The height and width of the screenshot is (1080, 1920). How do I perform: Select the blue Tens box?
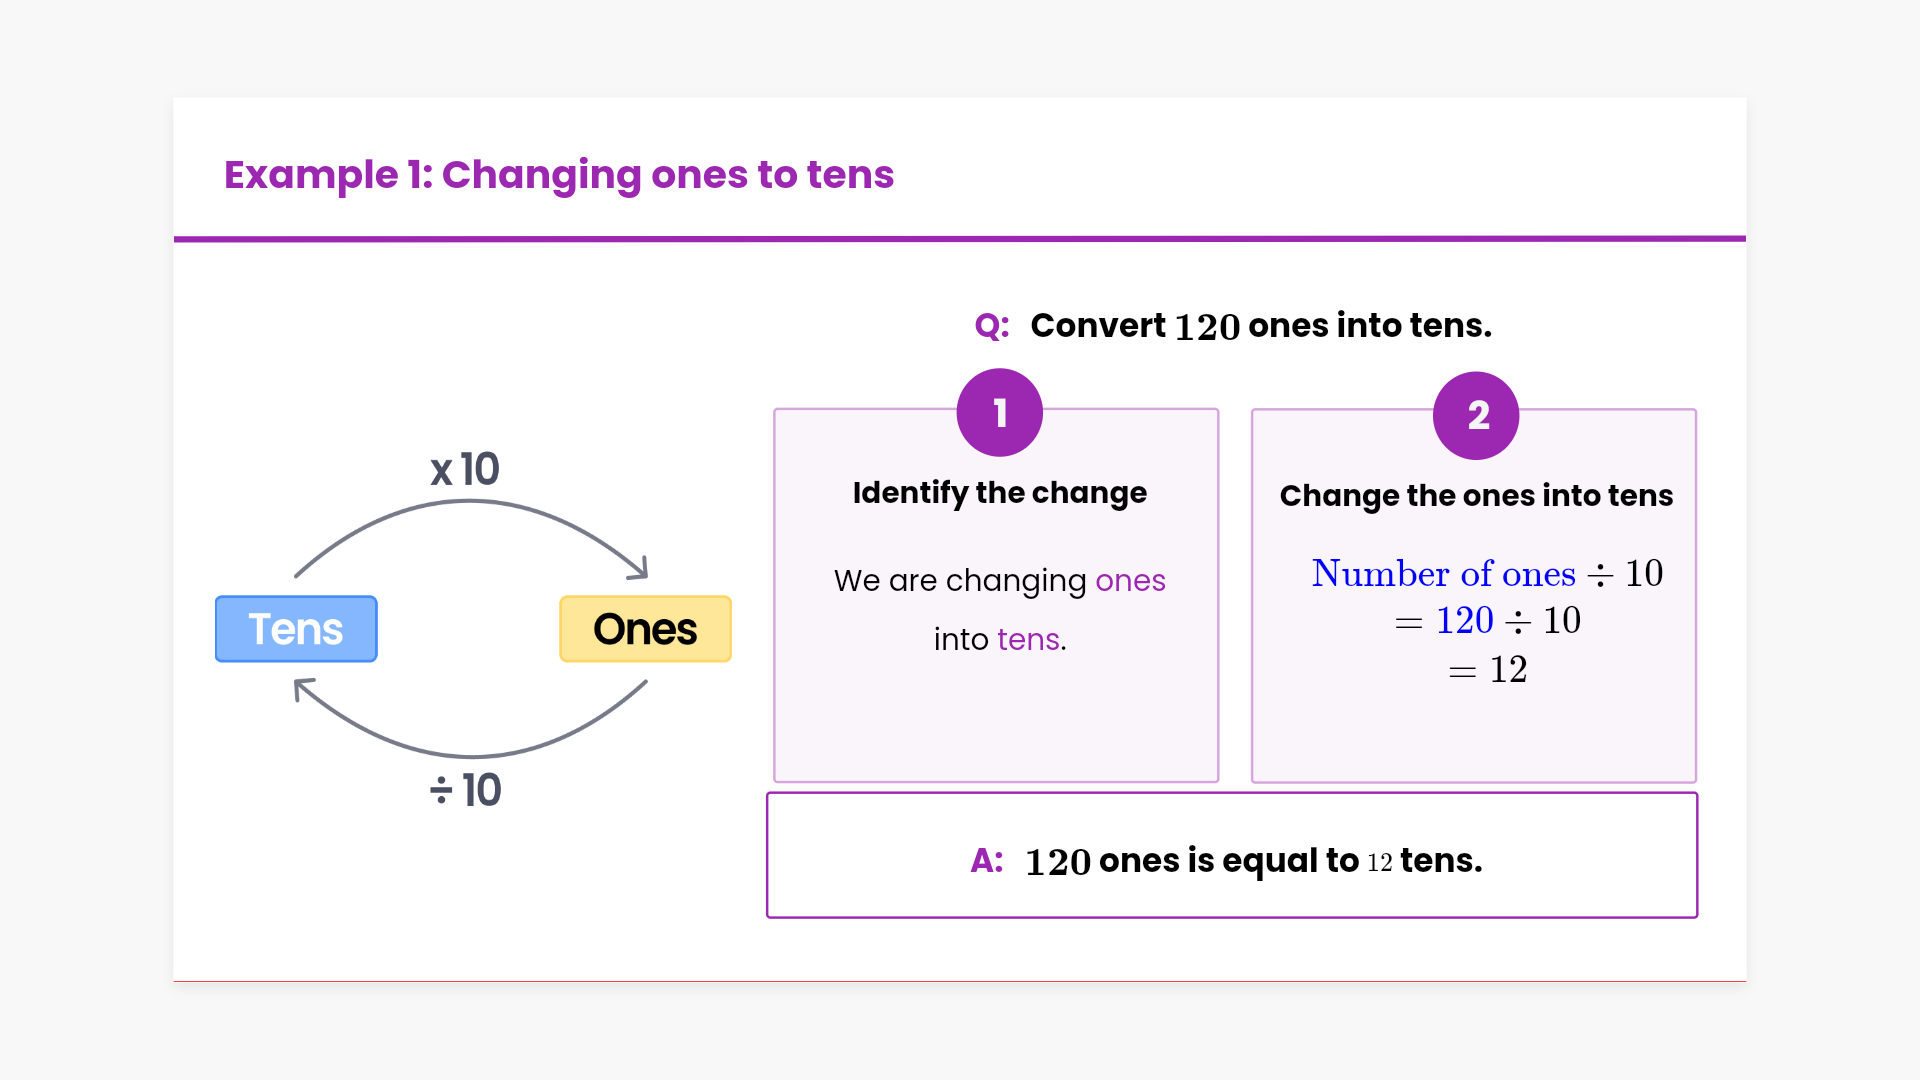tap(296, 629)
